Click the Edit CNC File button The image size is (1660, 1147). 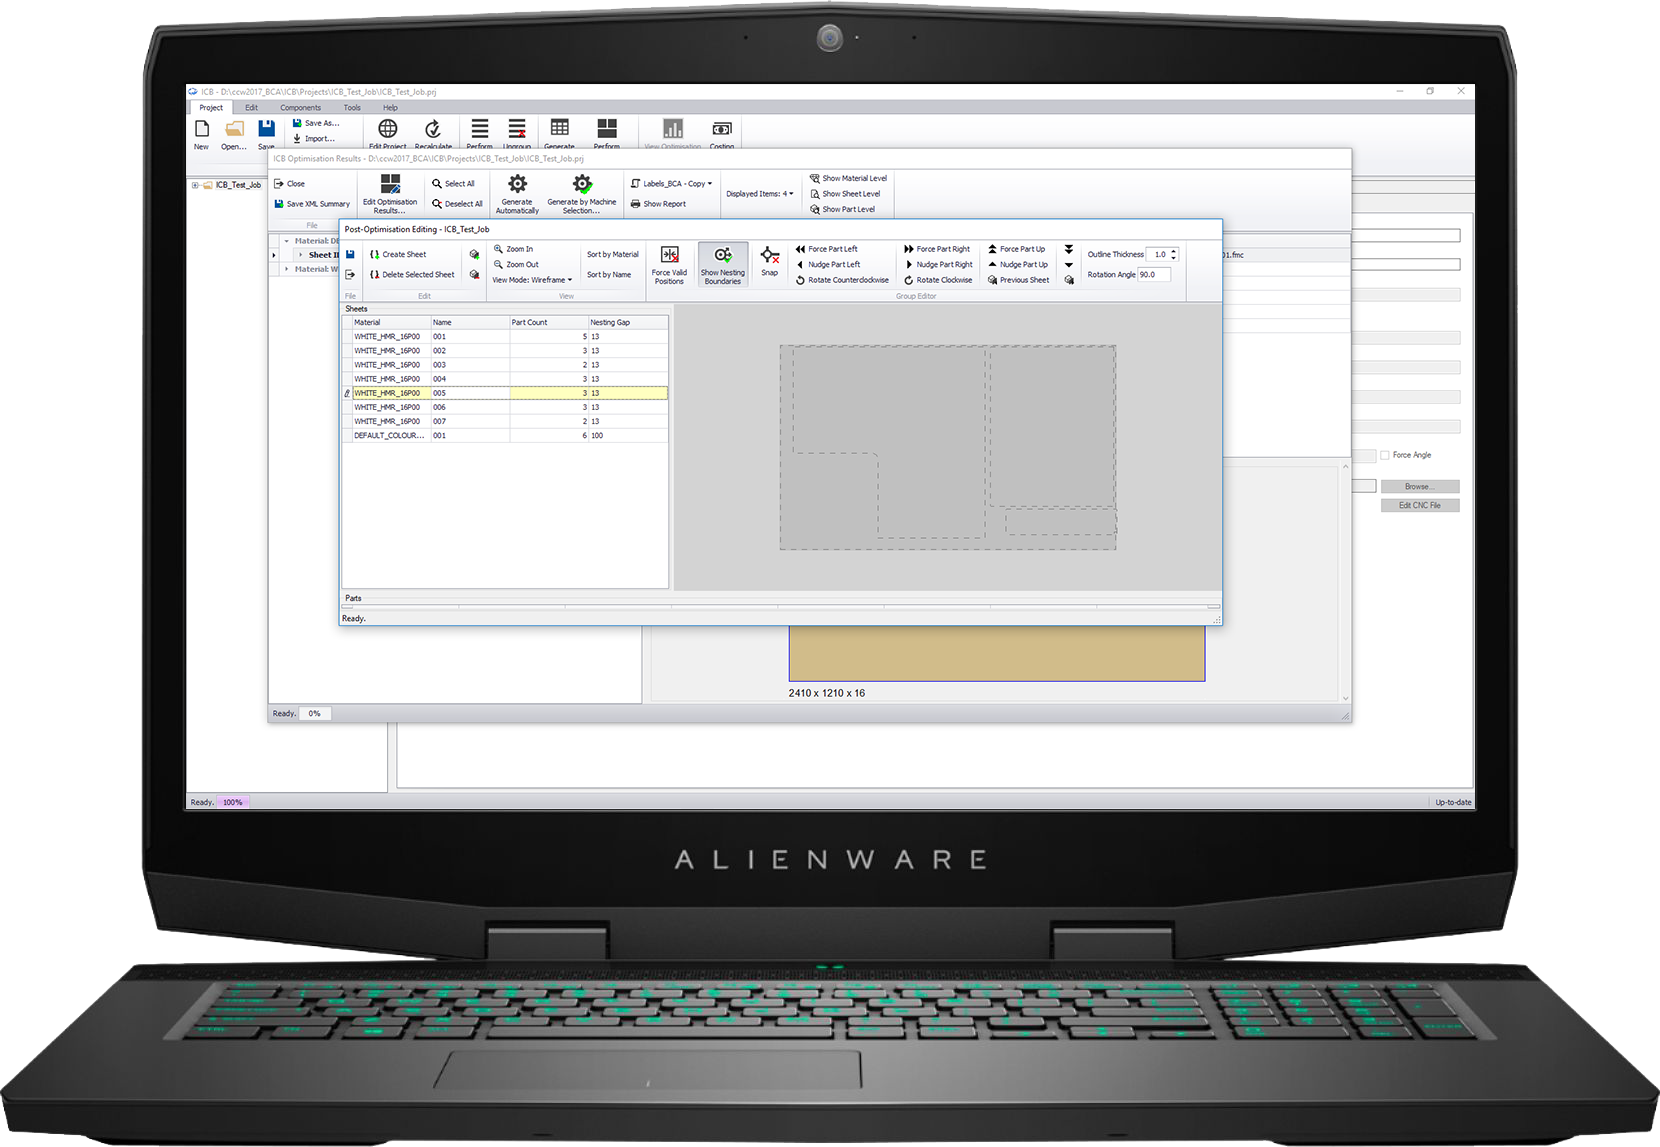1420,505
